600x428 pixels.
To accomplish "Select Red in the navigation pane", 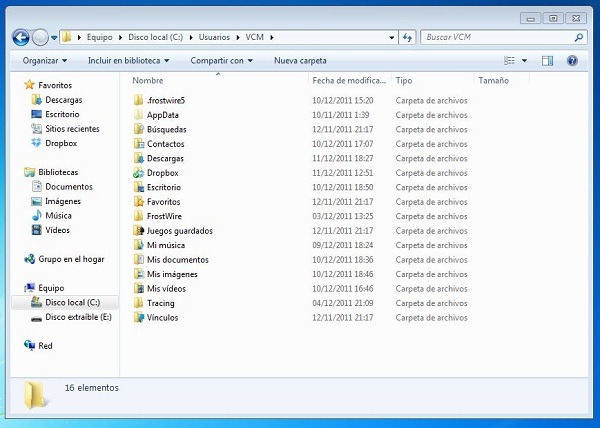I will (45, 346).
